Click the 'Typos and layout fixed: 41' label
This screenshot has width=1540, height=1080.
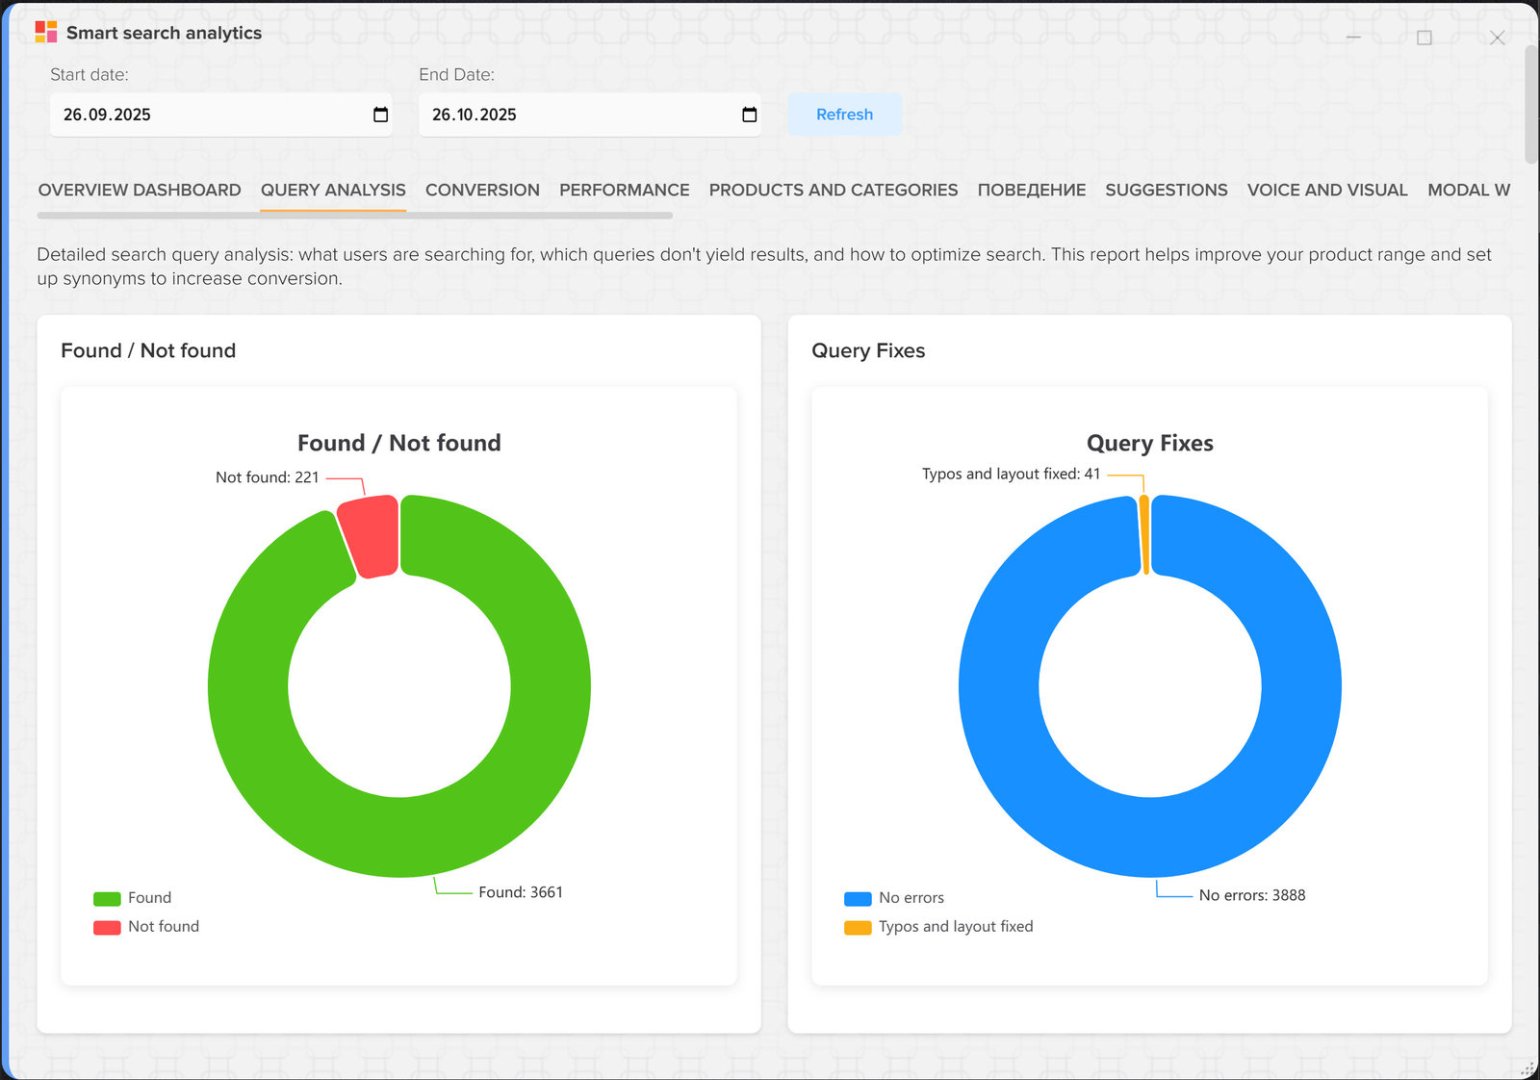coord(1011,474)
